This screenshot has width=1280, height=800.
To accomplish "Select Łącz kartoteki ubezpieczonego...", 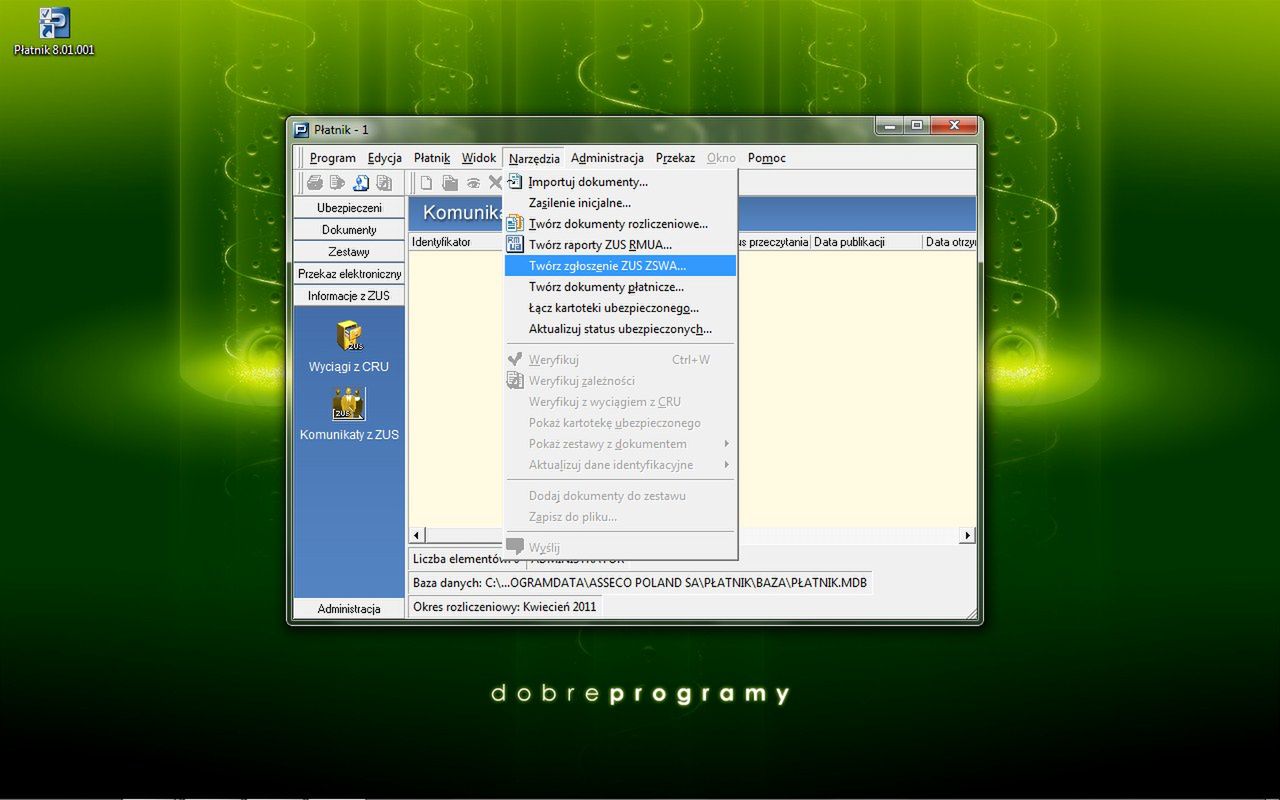I will click(620, 308).
